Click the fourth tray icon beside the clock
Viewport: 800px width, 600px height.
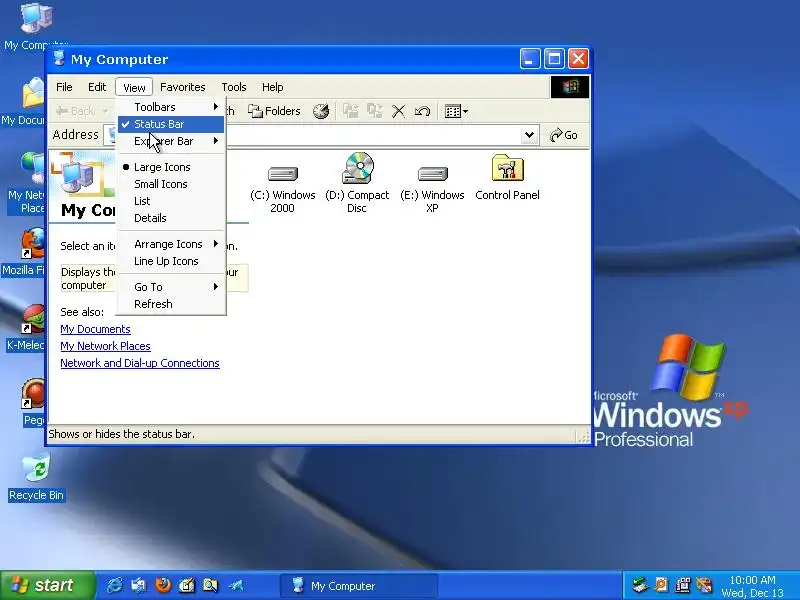point(704,585)
